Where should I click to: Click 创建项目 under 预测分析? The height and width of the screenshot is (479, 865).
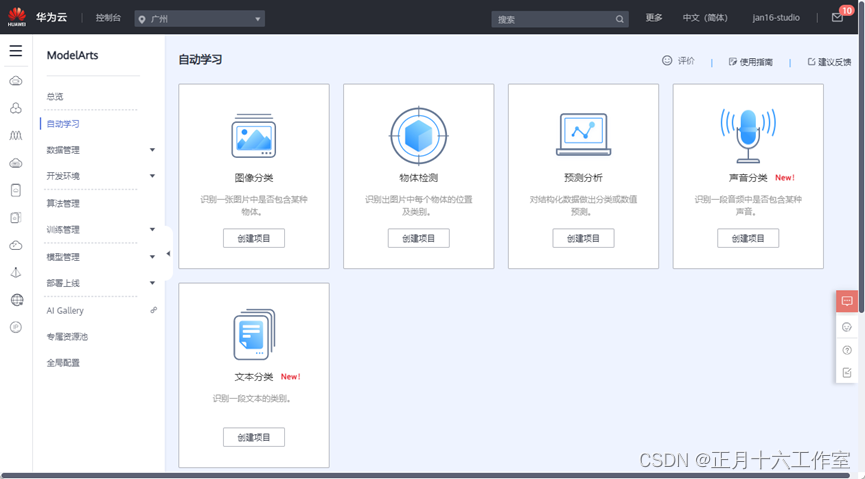point(583,238)
